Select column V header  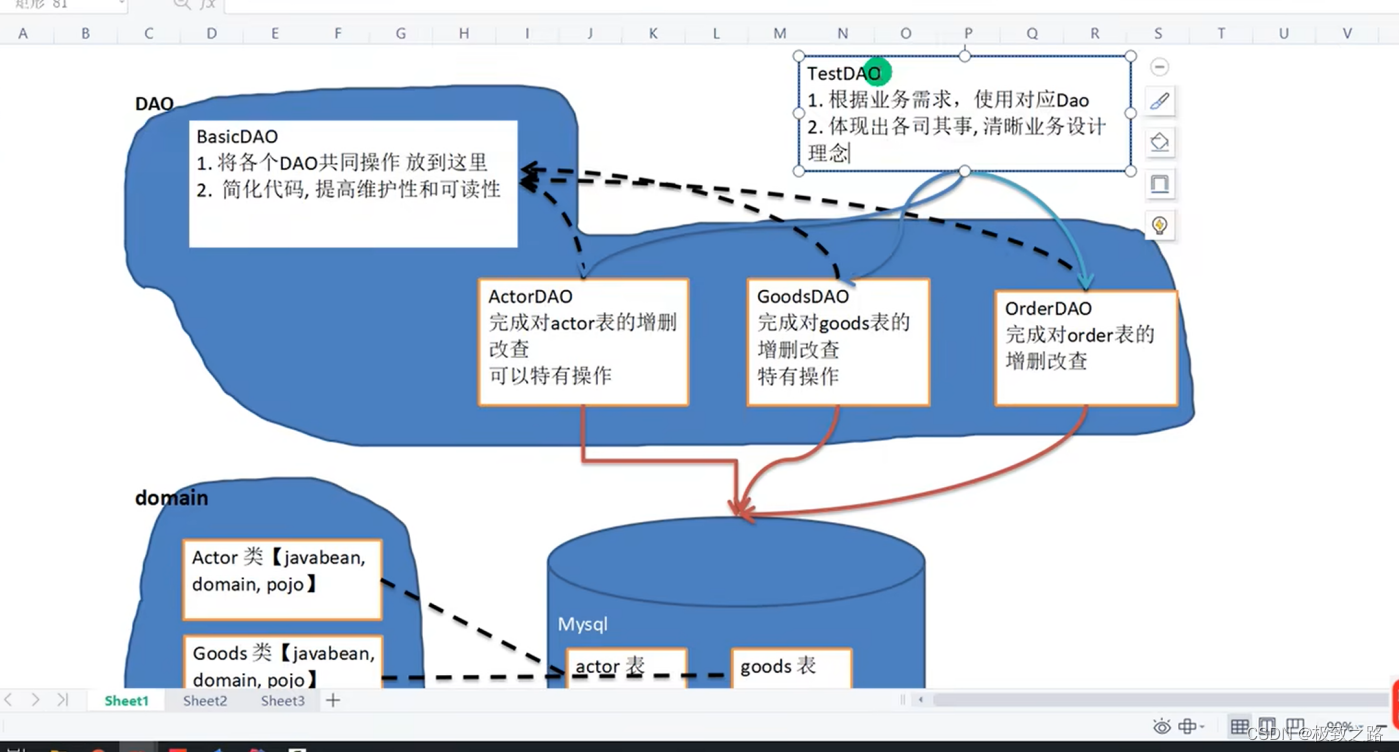point(1347,34)
